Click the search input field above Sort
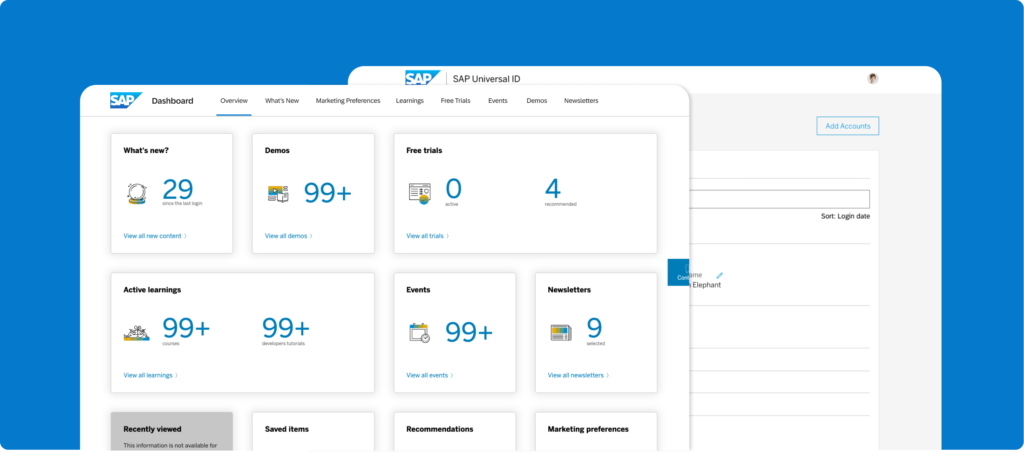The height and width of the screenshot is (453, 1024). (x=780, y=199)
